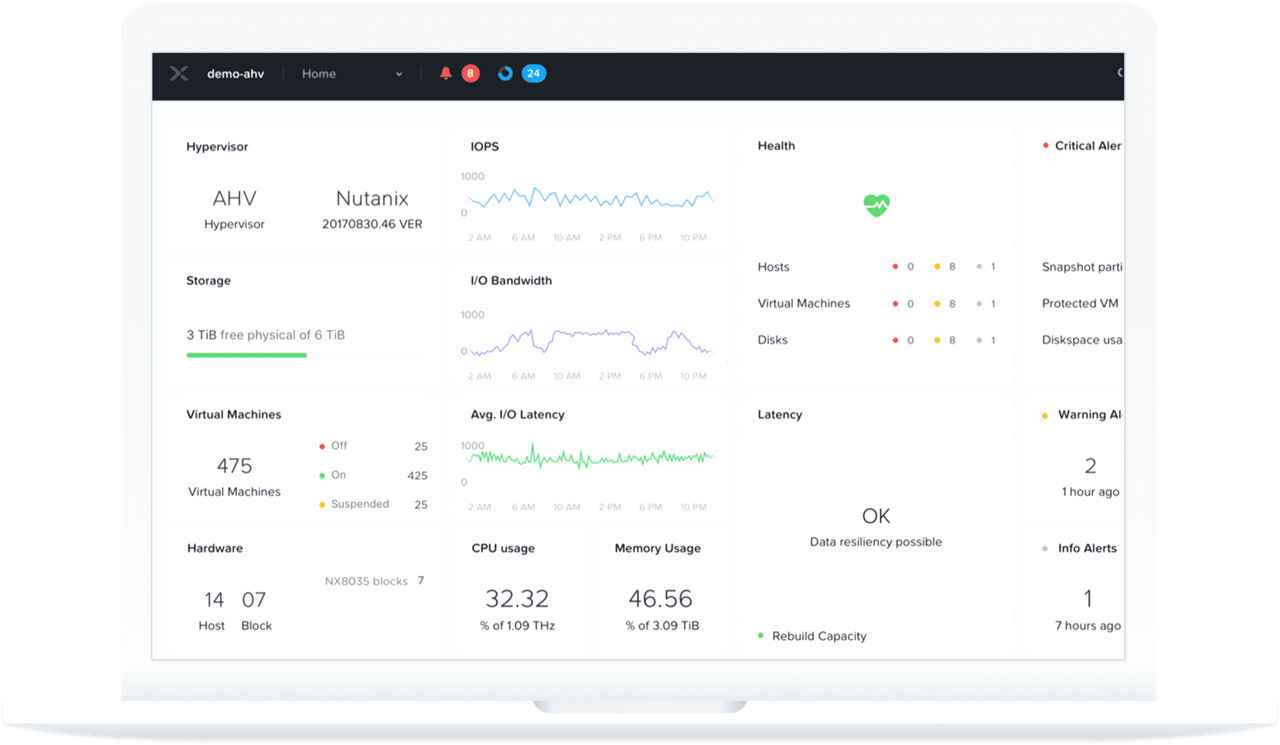Open the Home view menu

click(x=319, y=74)
